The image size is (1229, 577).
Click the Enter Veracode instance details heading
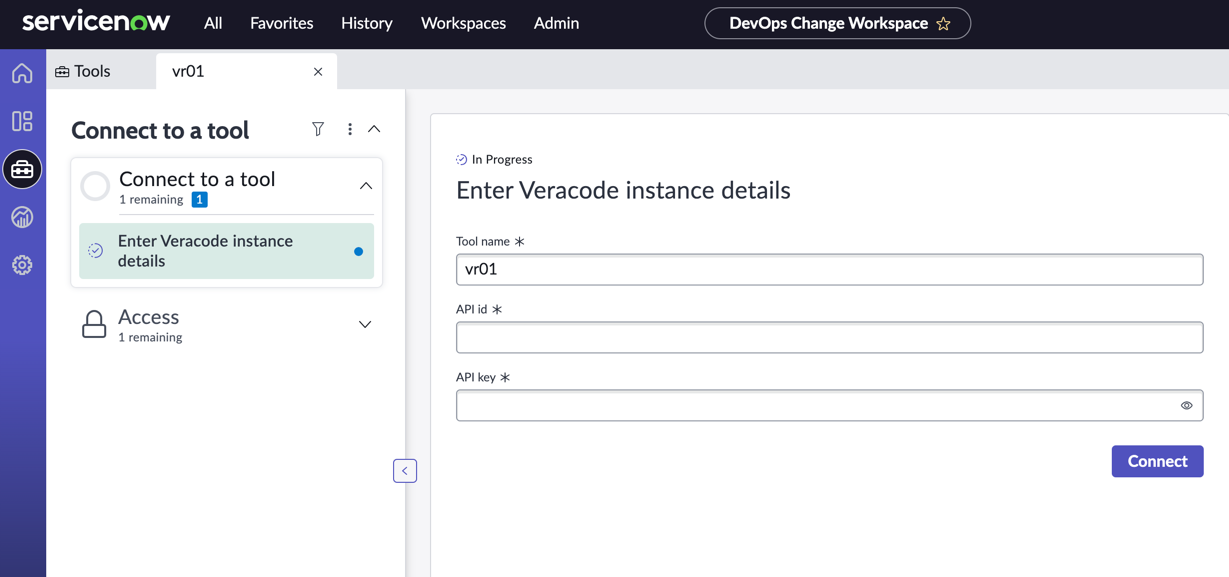click(x=623, y=190)
